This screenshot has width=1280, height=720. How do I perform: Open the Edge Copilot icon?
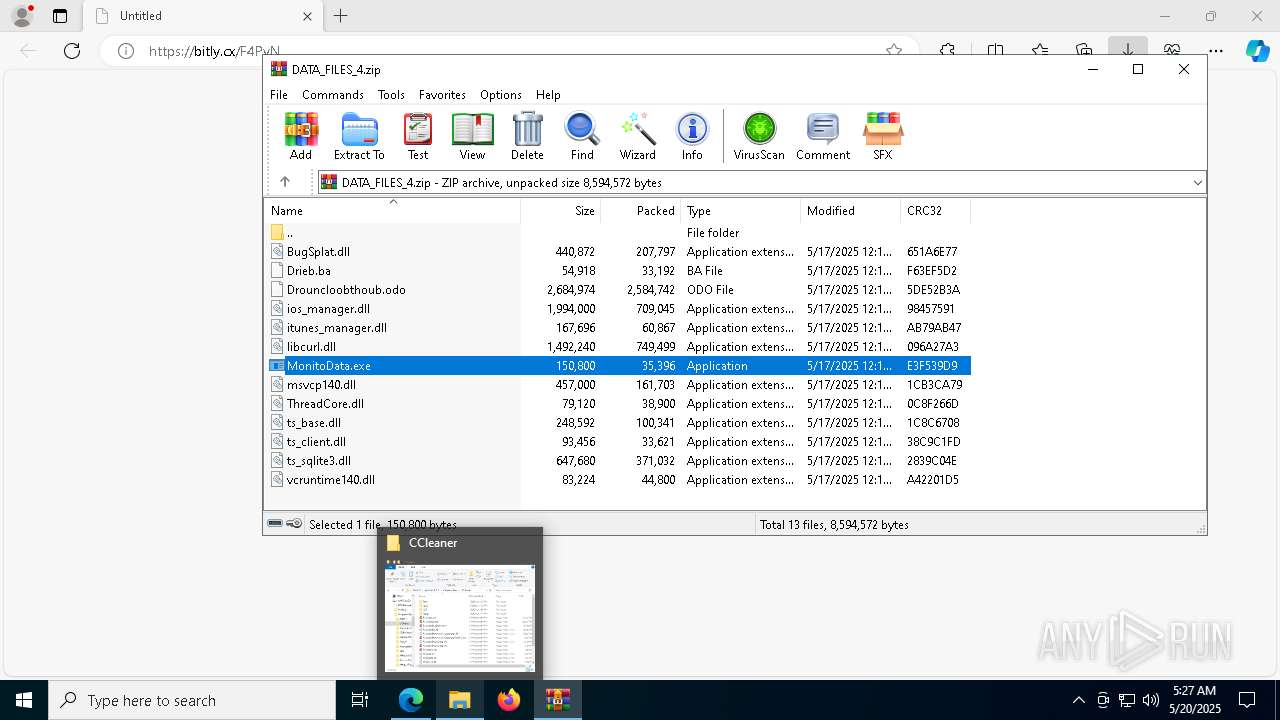(1258, 50)
